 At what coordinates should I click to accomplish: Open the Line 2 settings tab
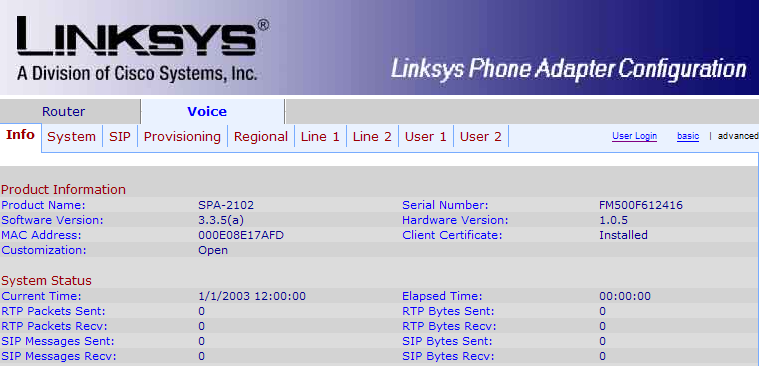point(372,137)
